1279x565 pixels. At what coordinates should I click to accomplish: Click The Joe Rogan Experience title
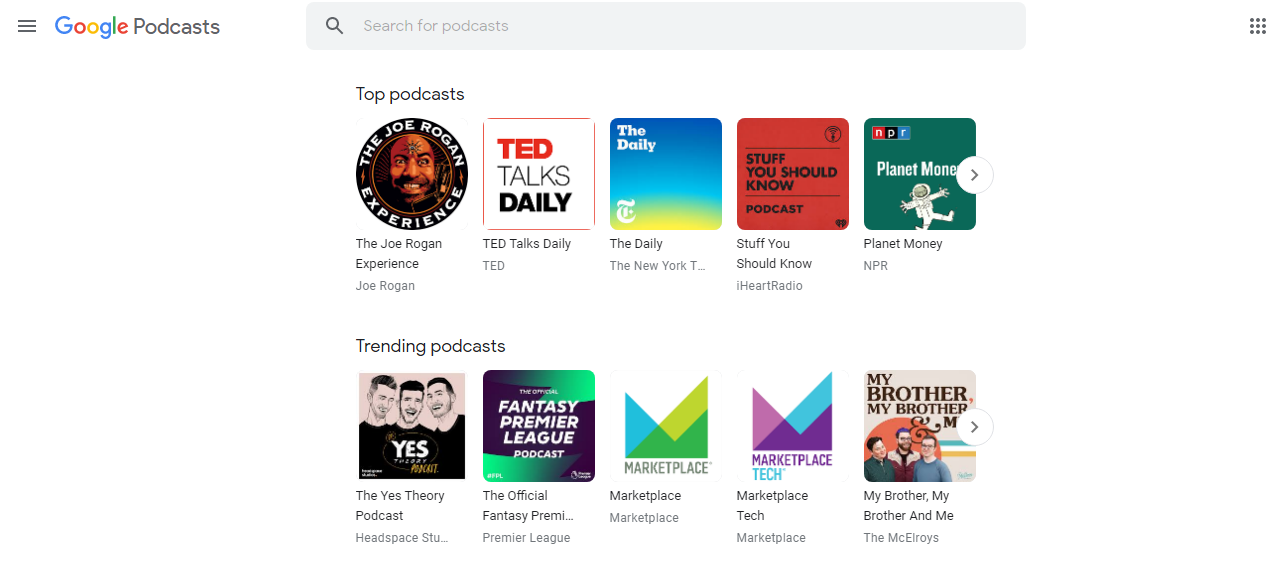tap(399, 254)
